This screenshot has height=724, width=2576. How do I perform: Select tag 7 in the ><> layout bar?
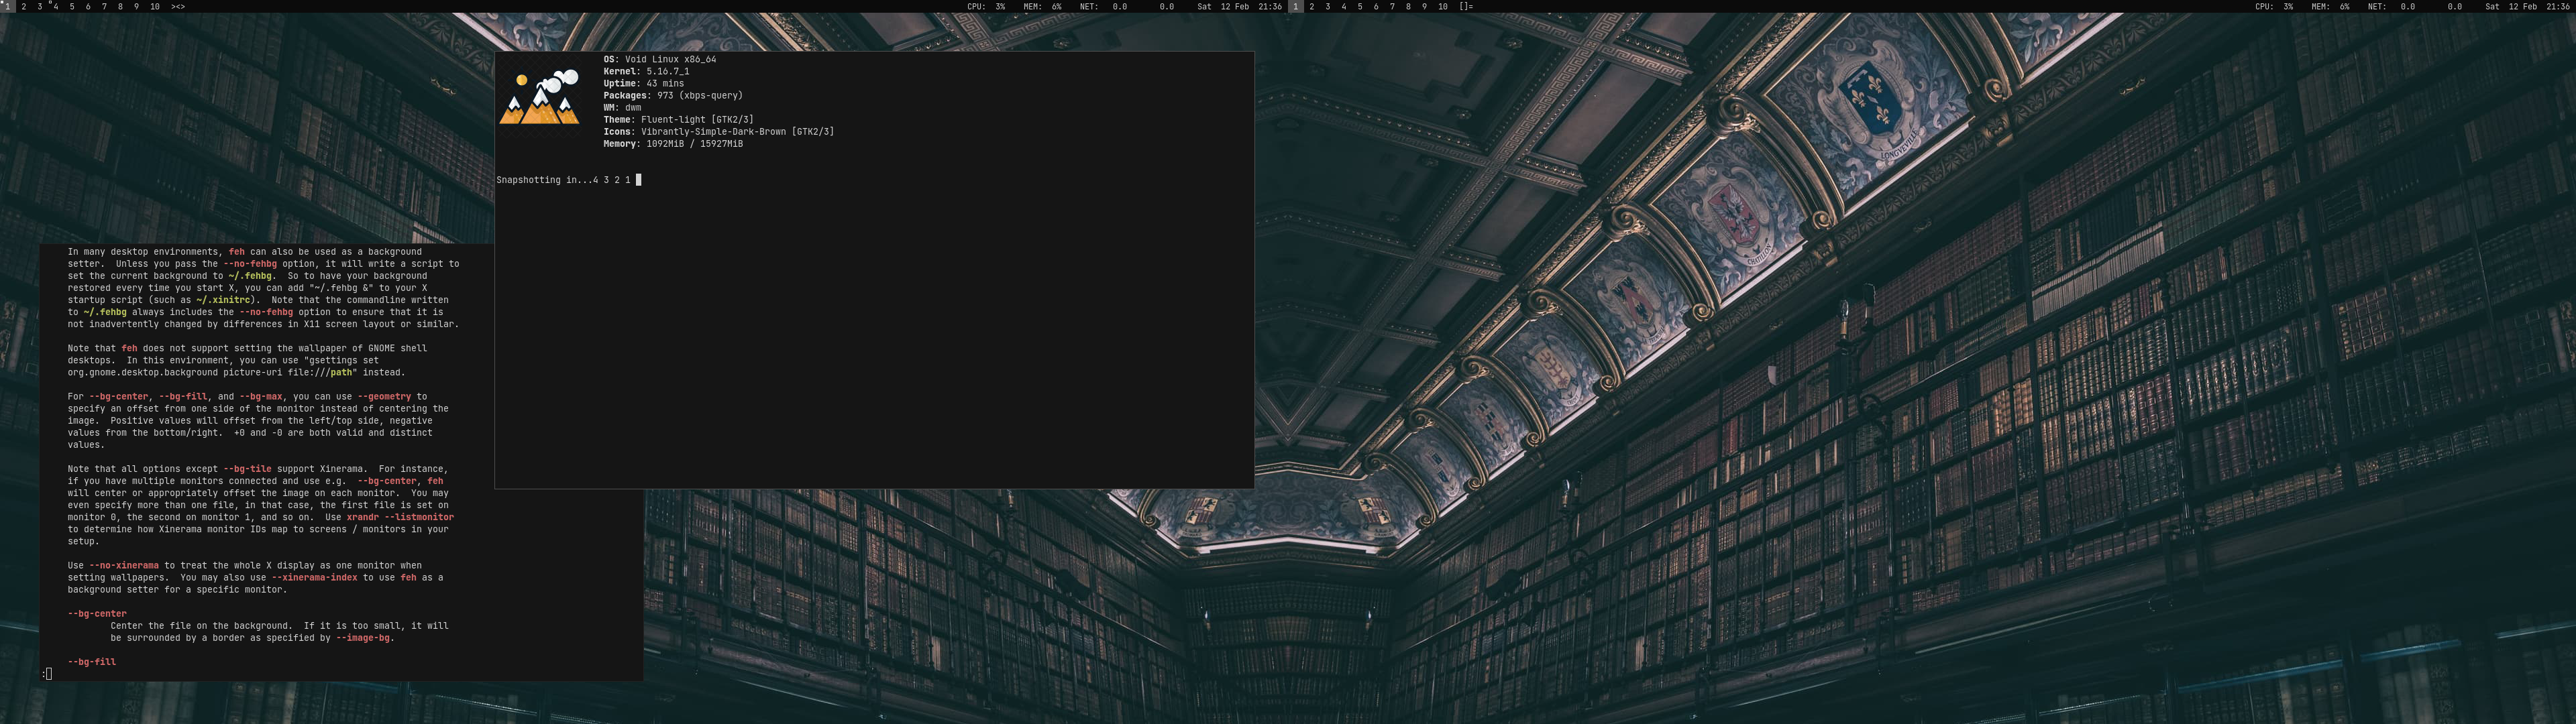coord(104,6)
